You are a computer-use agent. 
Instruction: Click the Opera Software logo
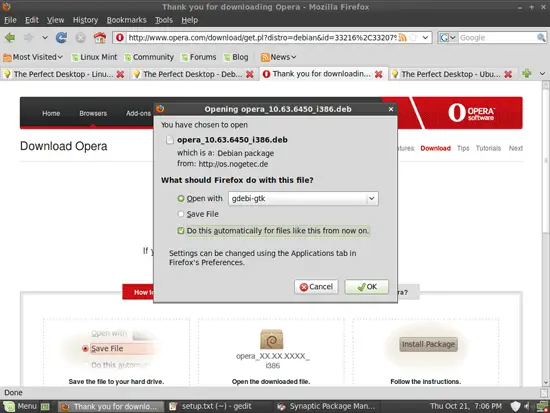pos(471,113)
